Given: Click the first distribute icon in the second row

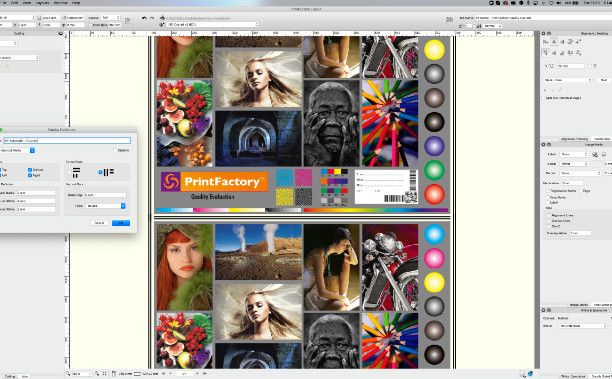Looking at the screenshot, I should (546, 52).
